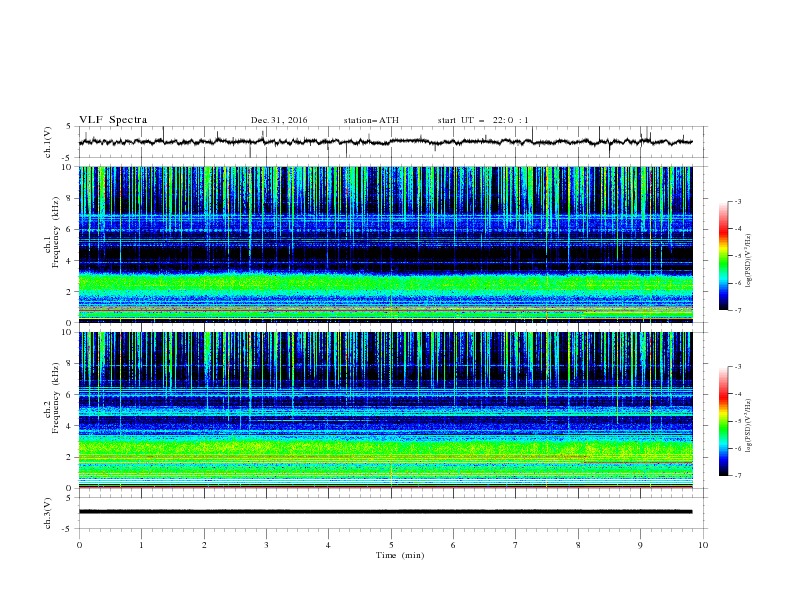Select the "start UT = 22:0 :1" text
Screen dimensions: 792x612
click(x=483, y=120)
